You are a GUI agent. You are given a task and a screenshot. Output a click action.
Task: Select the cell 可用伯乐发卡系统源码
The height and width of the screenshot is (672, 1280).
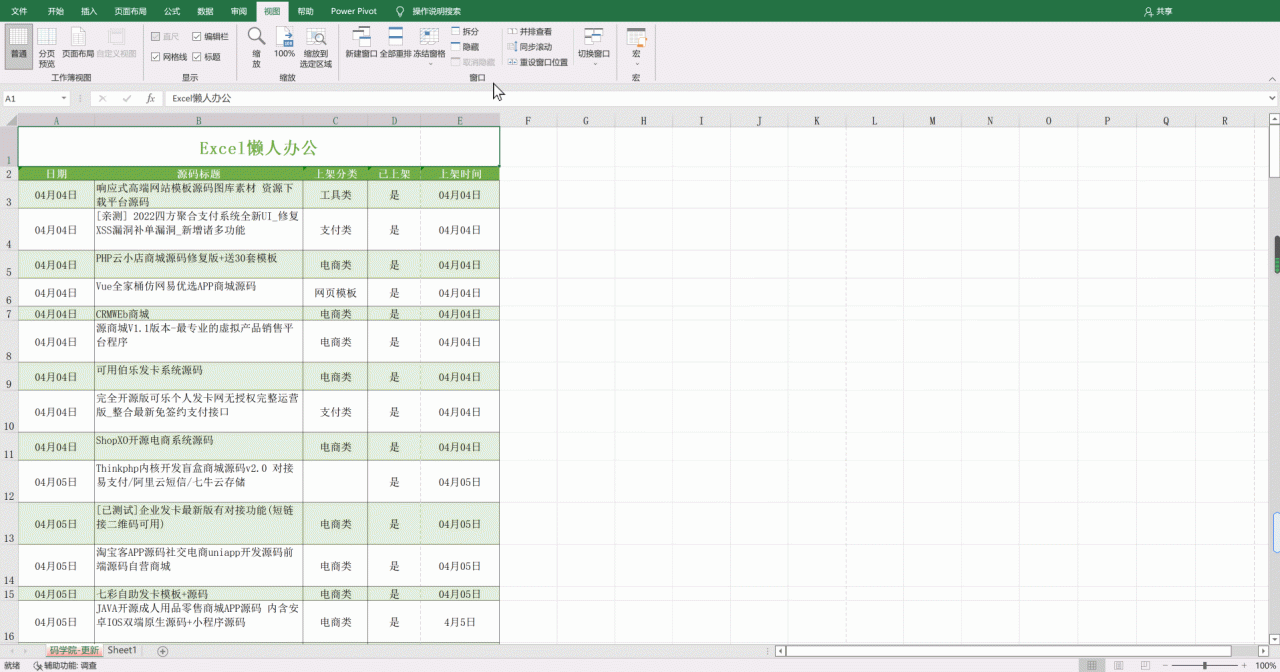click(199, 377)
